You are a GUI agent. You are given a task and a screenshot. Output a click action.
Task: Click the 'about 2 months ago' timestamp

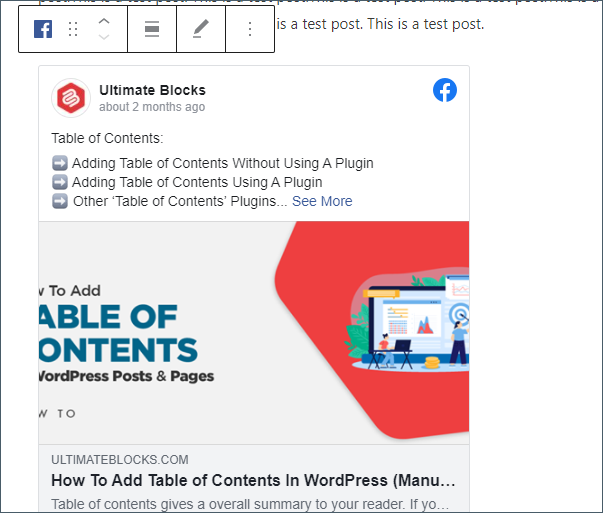tap(152, 107)
